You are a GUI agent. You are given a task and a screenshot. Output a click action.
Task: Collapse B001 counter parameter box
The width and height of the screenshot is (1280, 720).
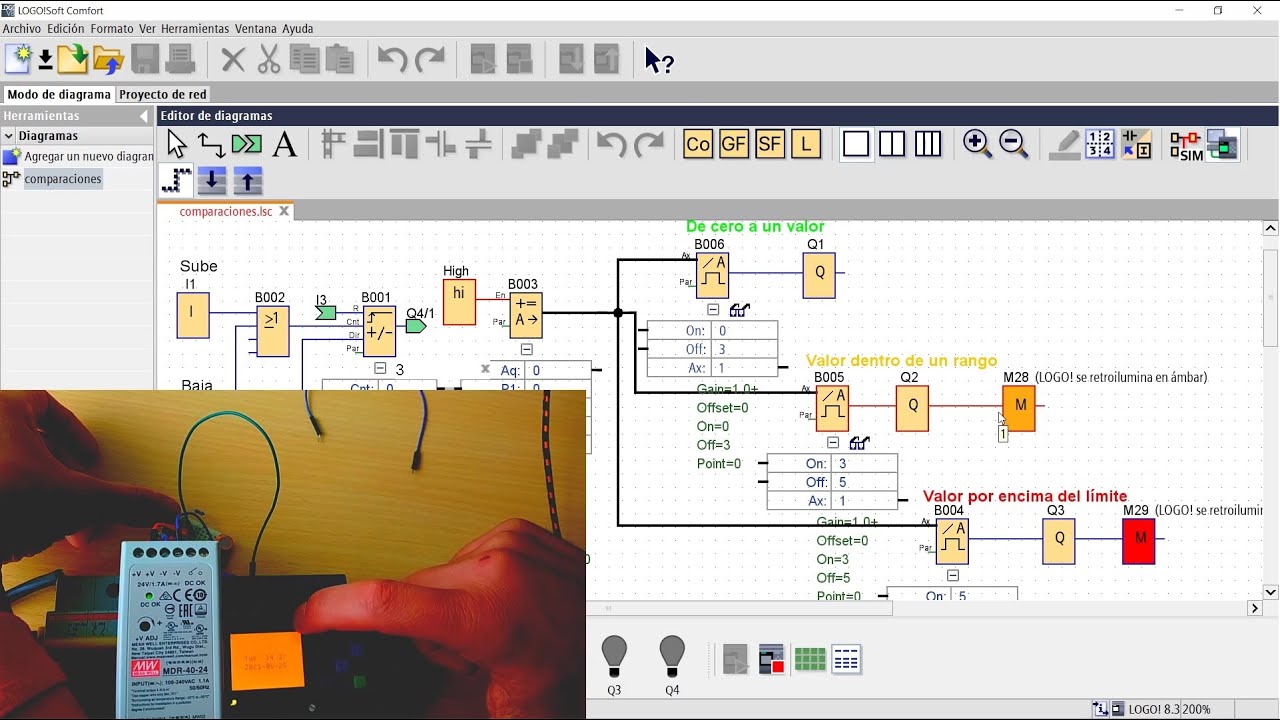click(380, 368)
